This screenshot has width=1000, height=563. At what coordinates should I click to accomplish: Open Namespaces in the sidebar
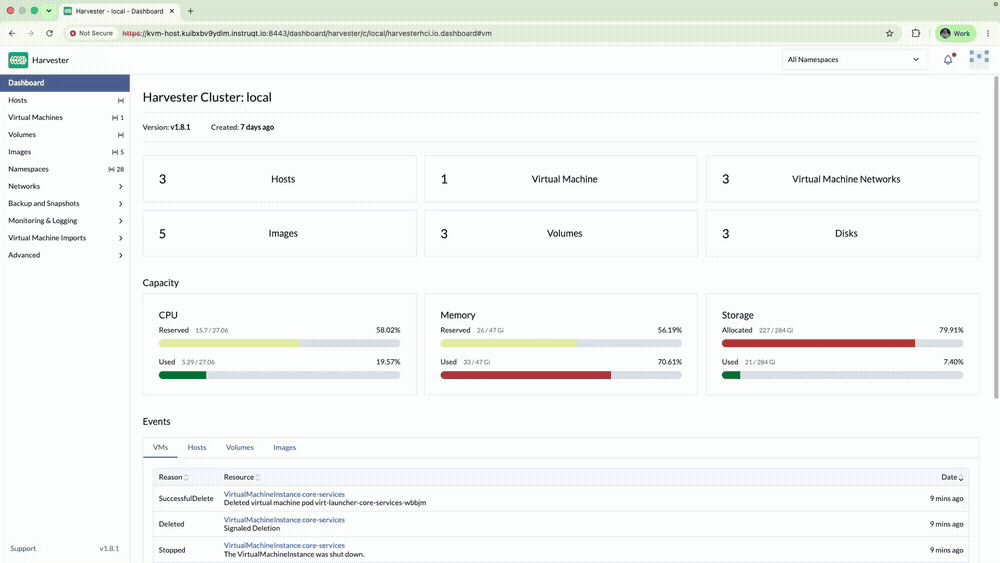coord(64,169)
